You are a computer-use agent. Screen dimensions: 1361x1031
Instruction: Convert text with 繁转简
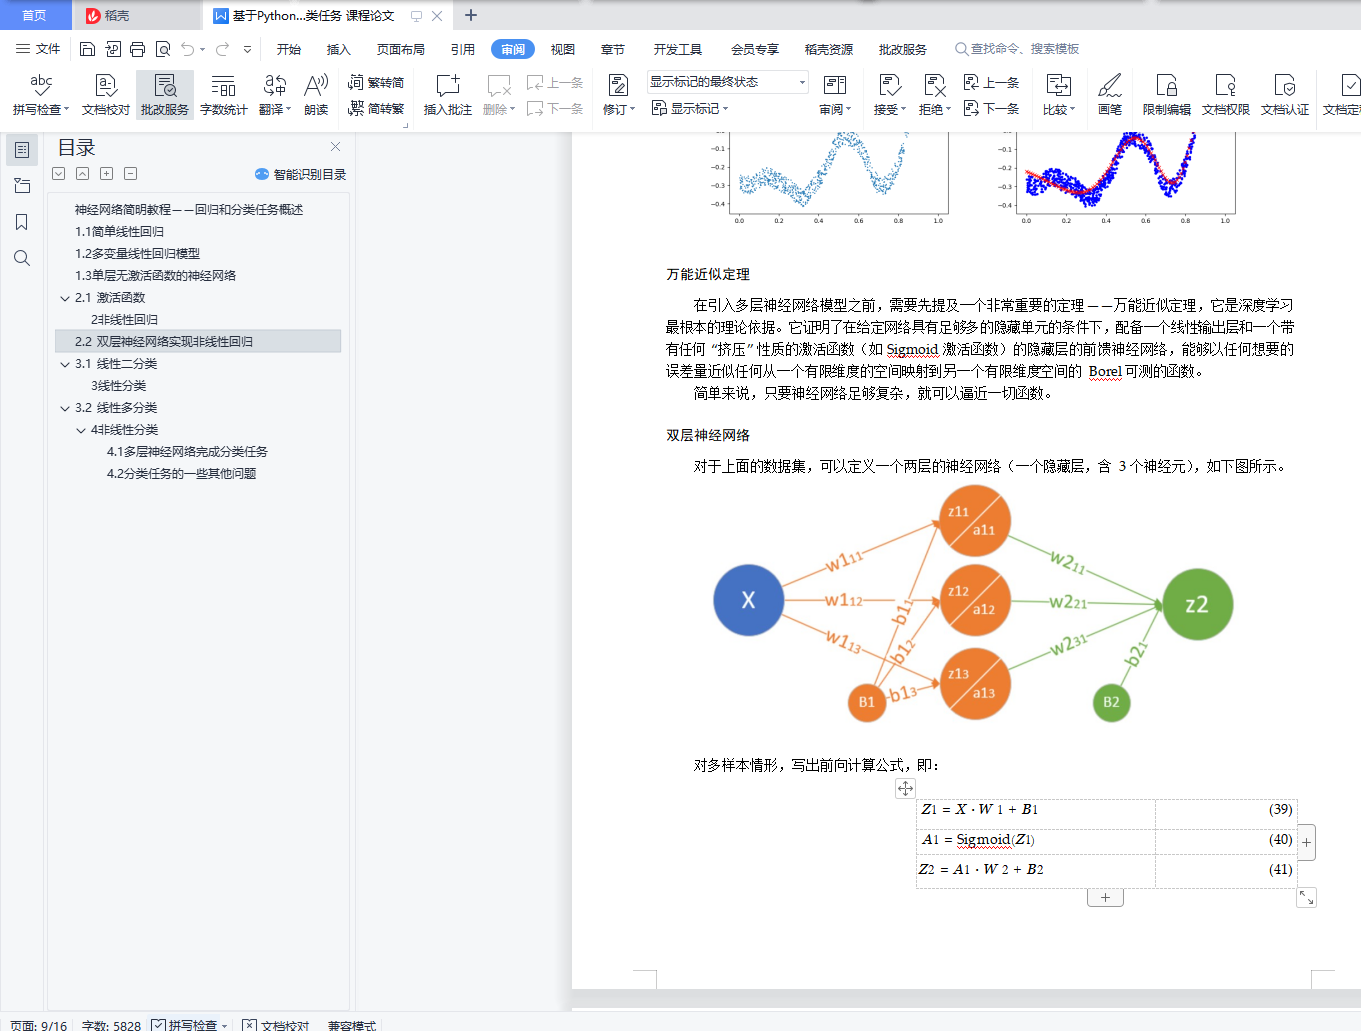pyautogui.click(x=376, y=83)
